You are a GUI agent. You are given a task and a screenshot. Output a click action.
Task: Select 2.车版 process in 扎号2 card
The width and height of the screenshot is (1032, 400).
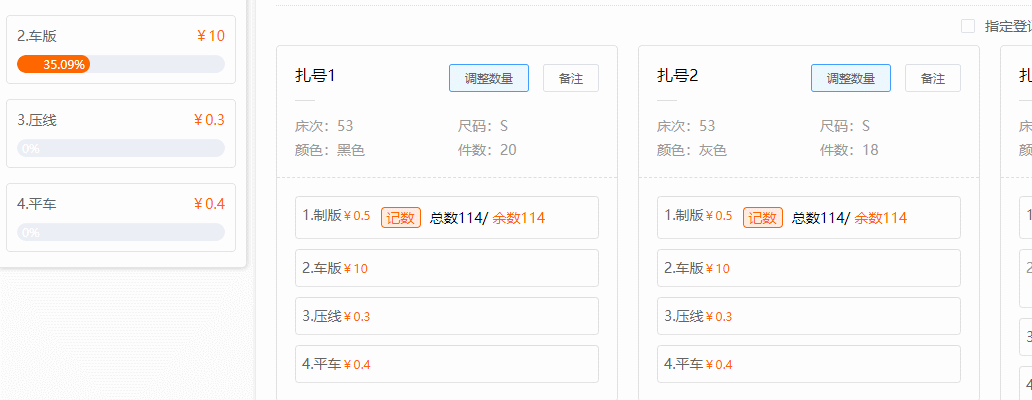[808, 268]
